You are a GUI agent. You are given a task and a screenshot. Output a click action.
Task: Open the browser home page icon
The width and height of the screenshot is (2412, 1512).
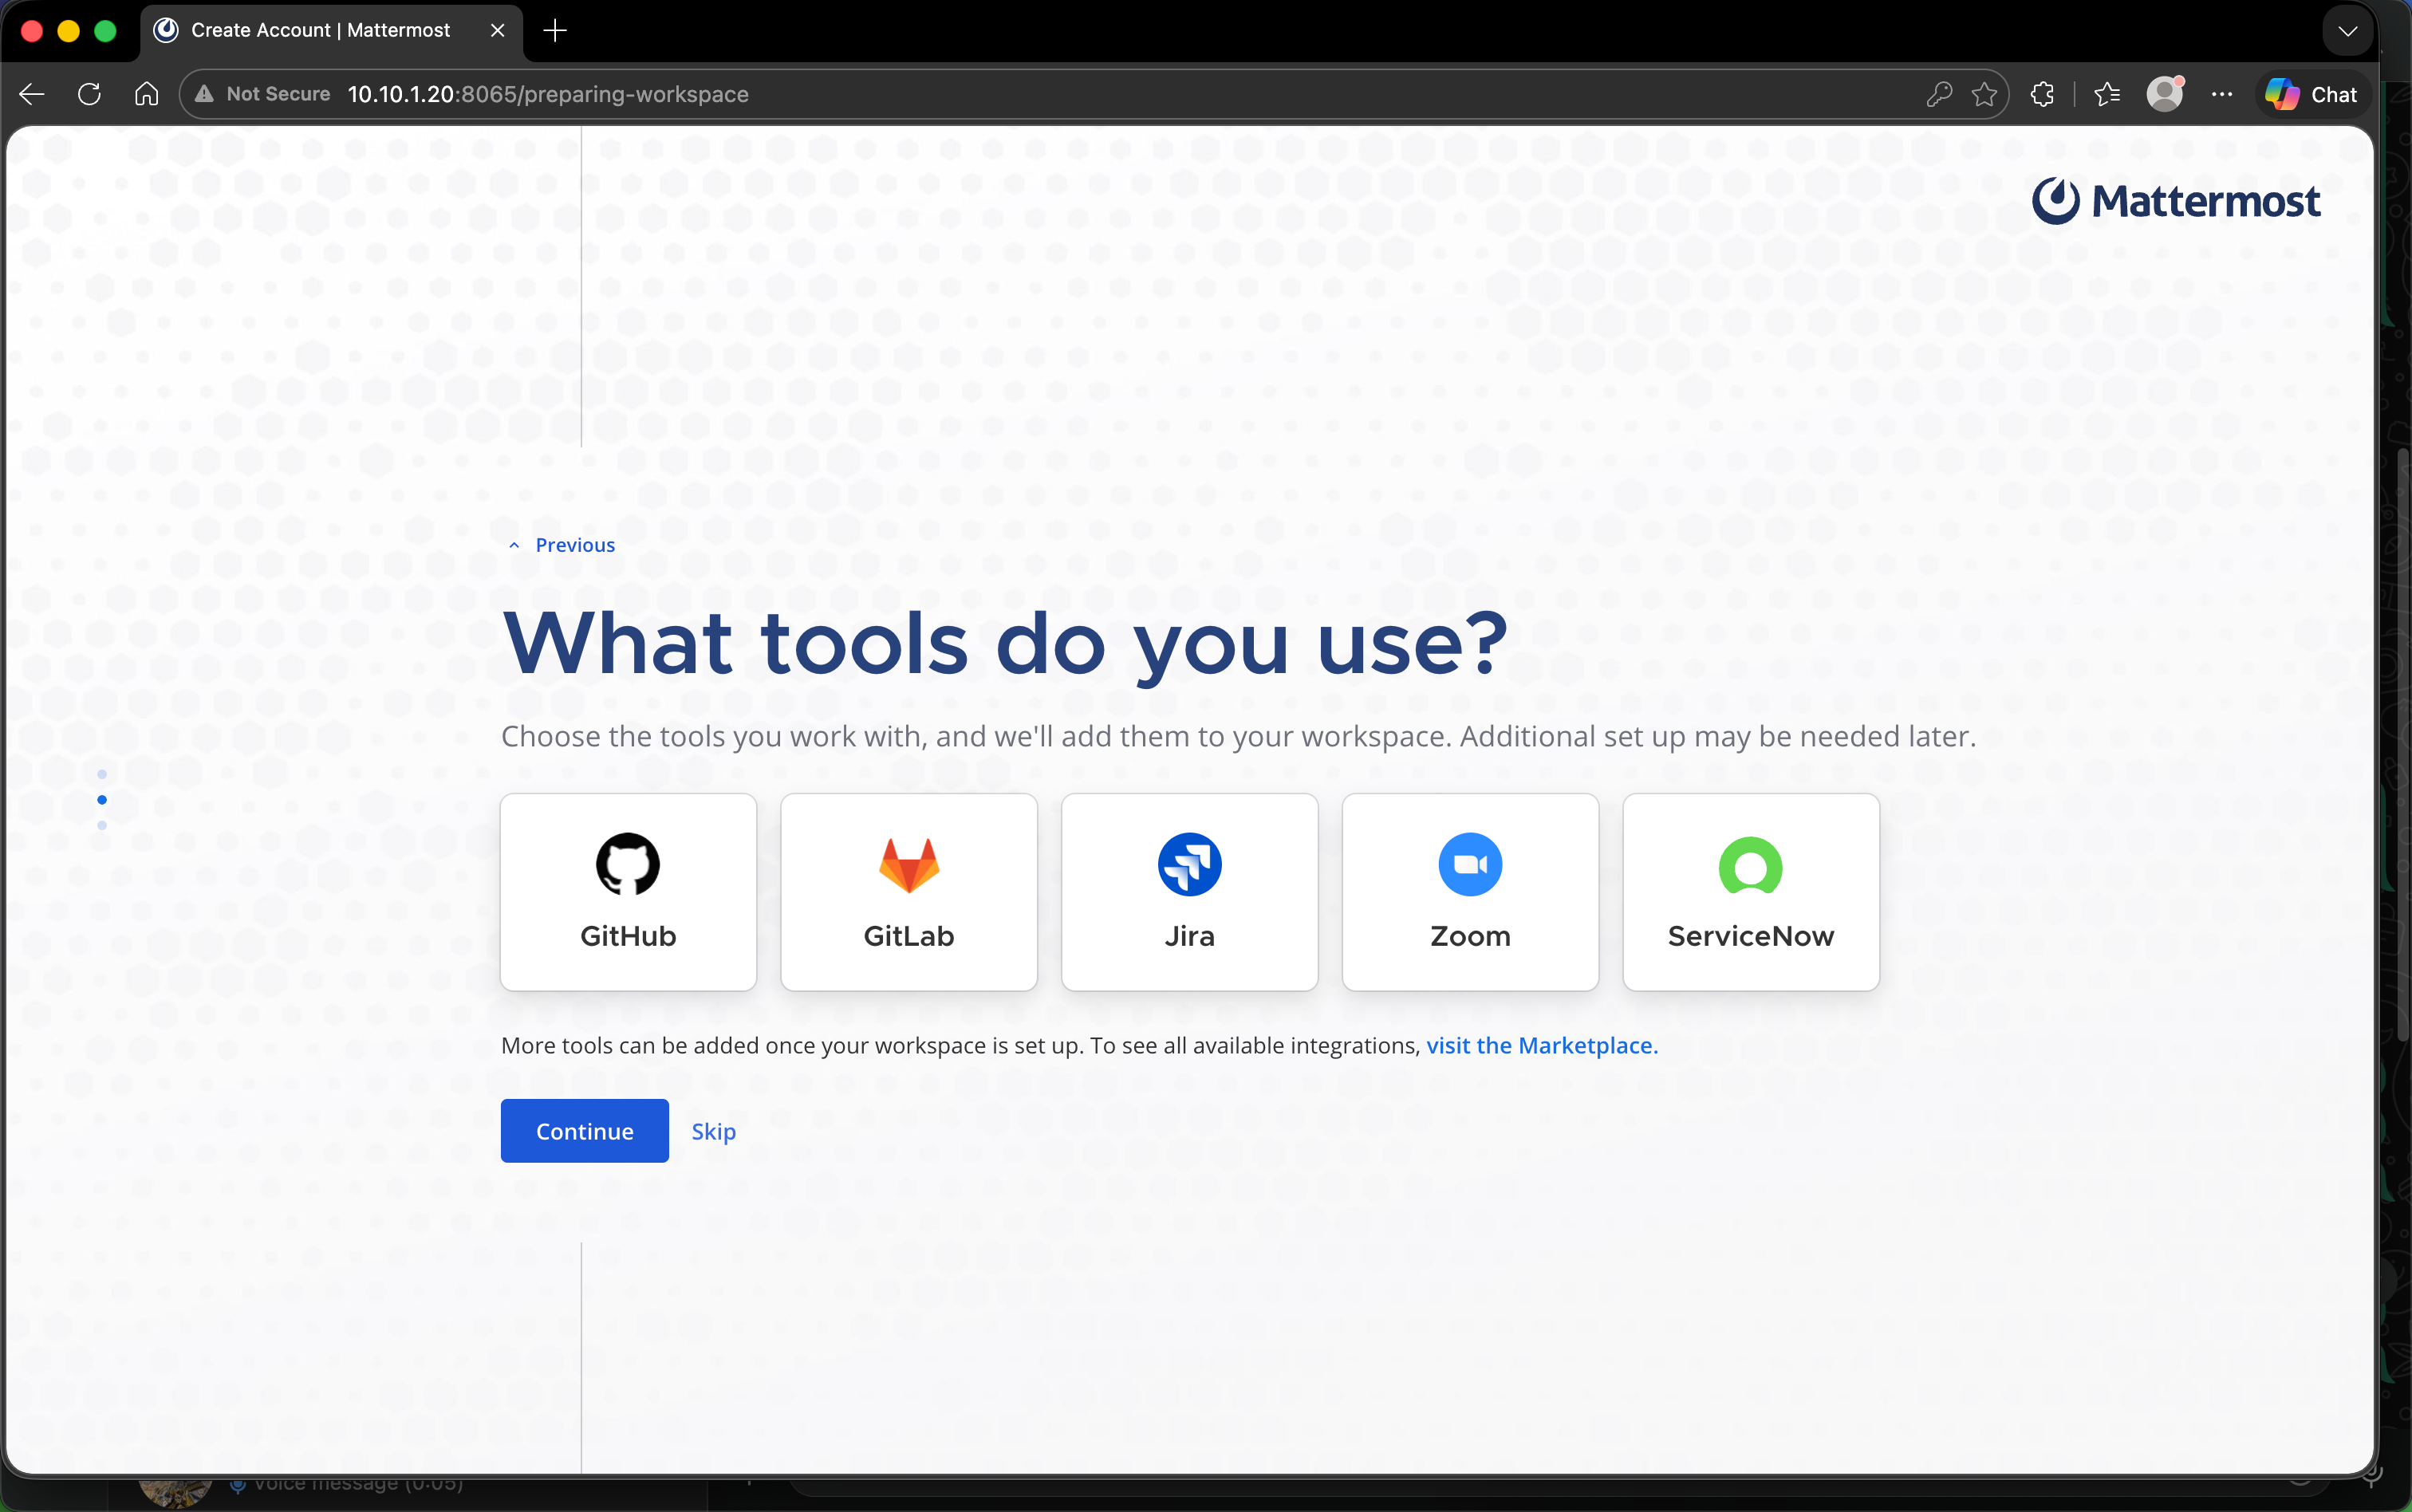147,94
